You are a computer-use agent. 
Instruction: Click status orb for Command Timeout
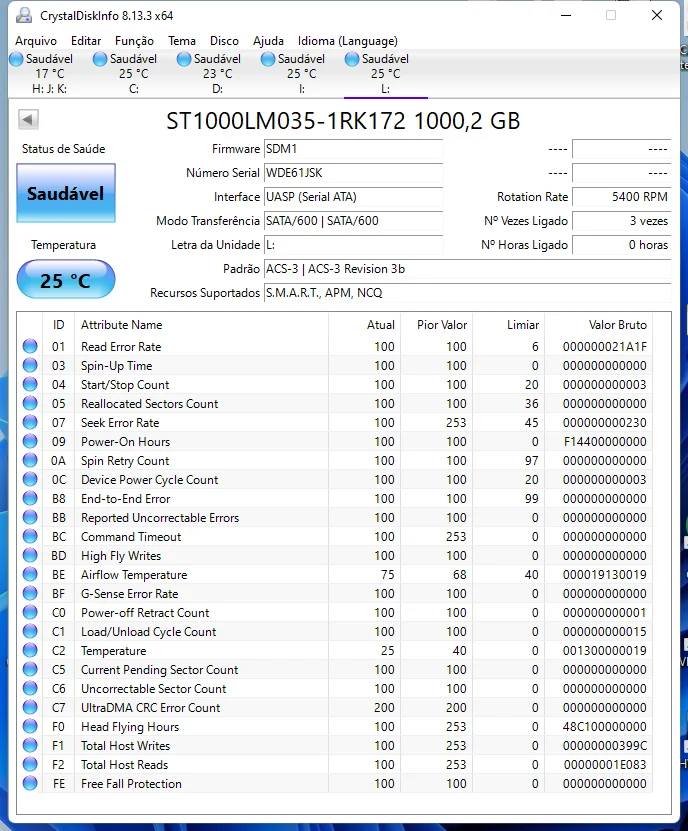[30, 536]
